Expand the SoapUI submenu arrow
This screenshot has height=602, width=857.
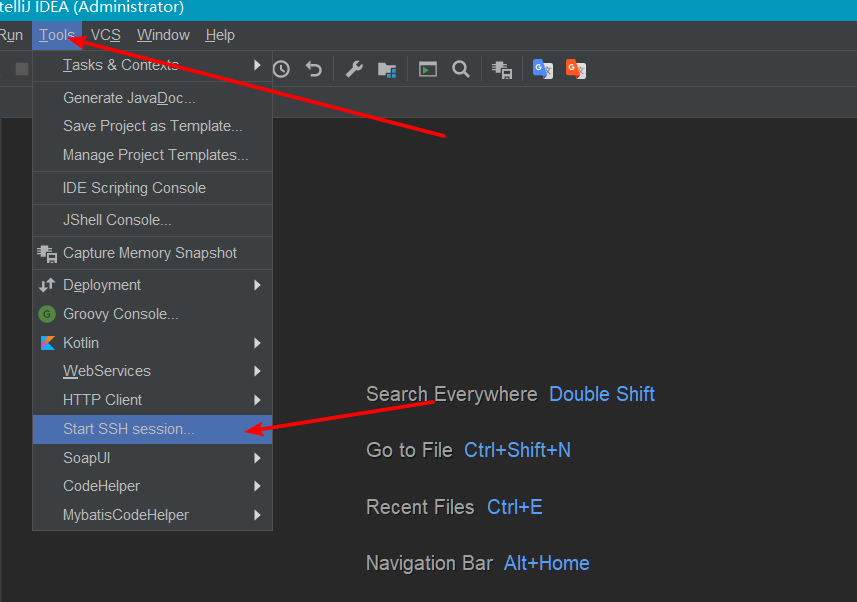[x=257, y=458]
